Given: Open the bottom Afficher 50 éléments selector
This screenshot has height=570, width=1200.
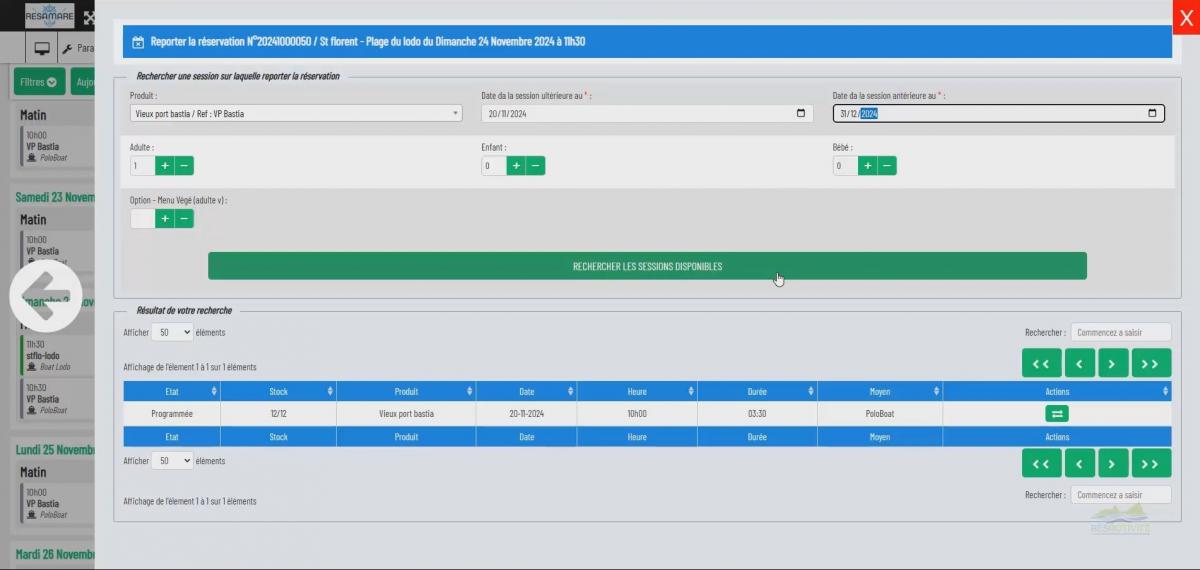Looking at the screenshot, I should (173, 461).
